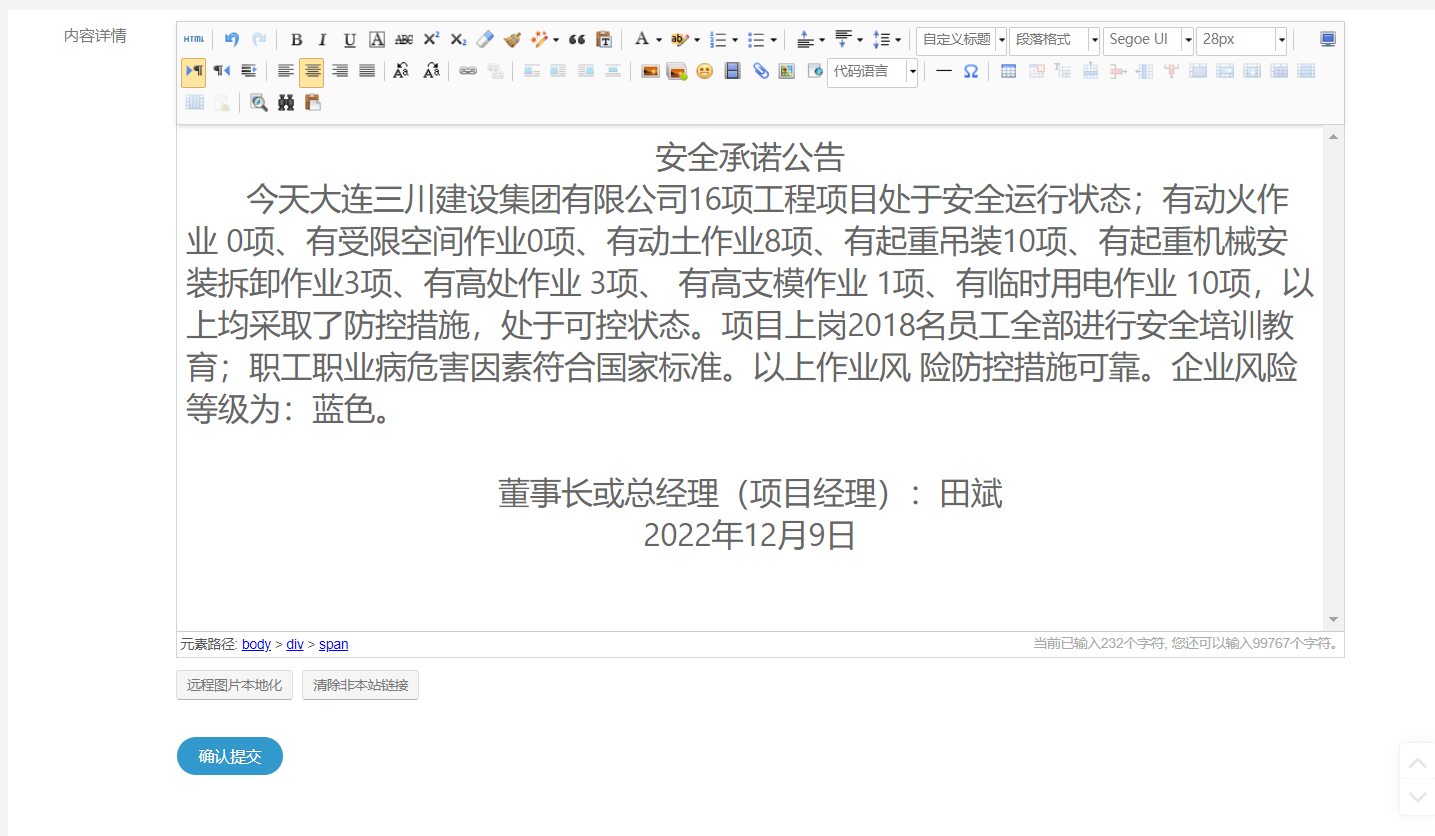1435x836 pixels.
Task: Click the 清除非本站链接 button
Action: click(360, 686)
